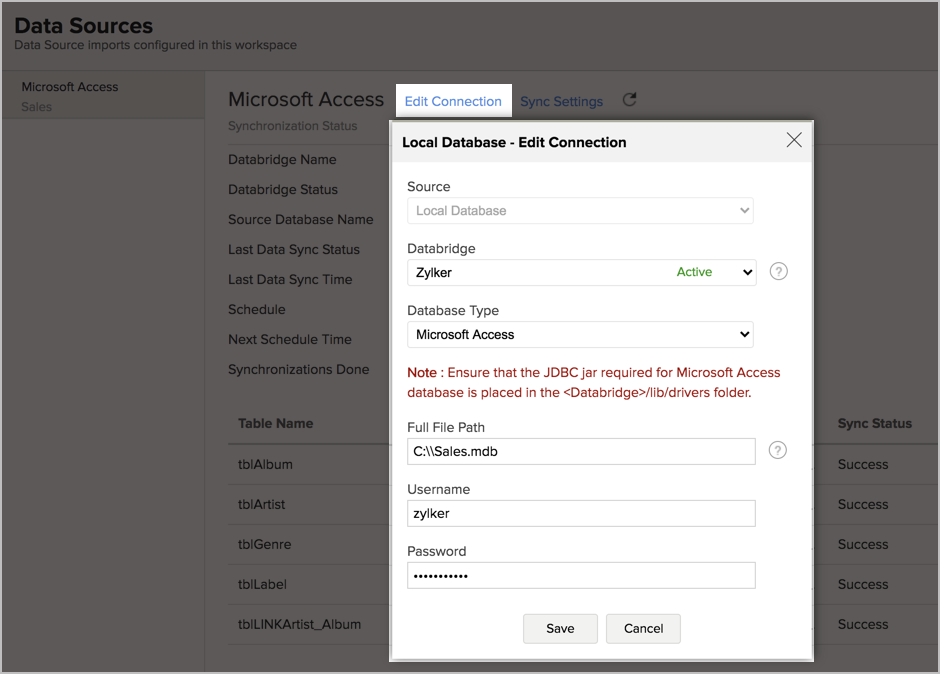Screen dimensions: 940x674
Task: Click the Source Database Name label
Action: point(300,219)
